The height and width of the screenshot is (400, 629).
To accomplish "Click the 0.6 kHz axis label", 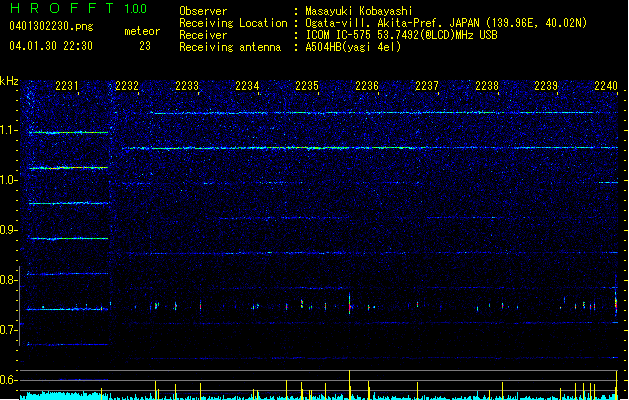I will (x=8, y=380).
